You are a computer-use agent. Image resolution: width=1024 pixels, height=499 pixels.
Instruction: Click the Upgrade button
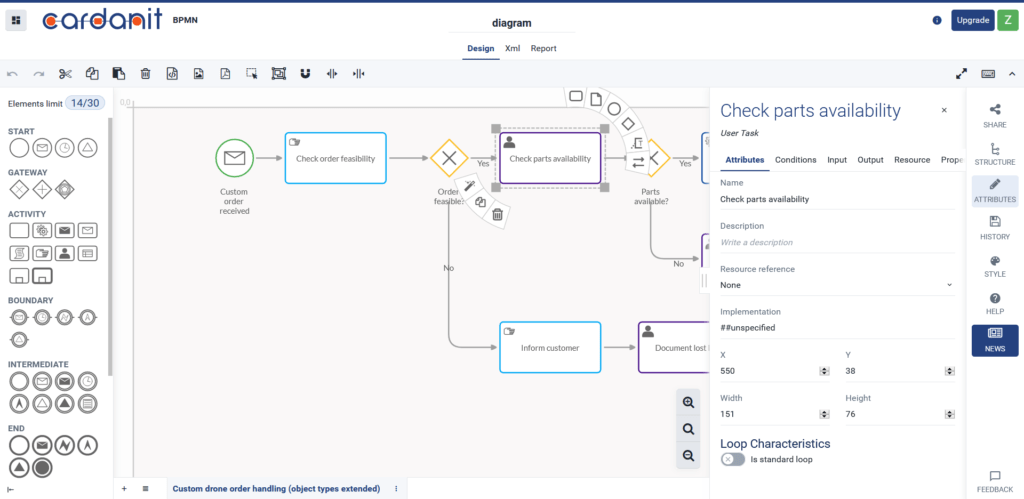coord(972,20)
